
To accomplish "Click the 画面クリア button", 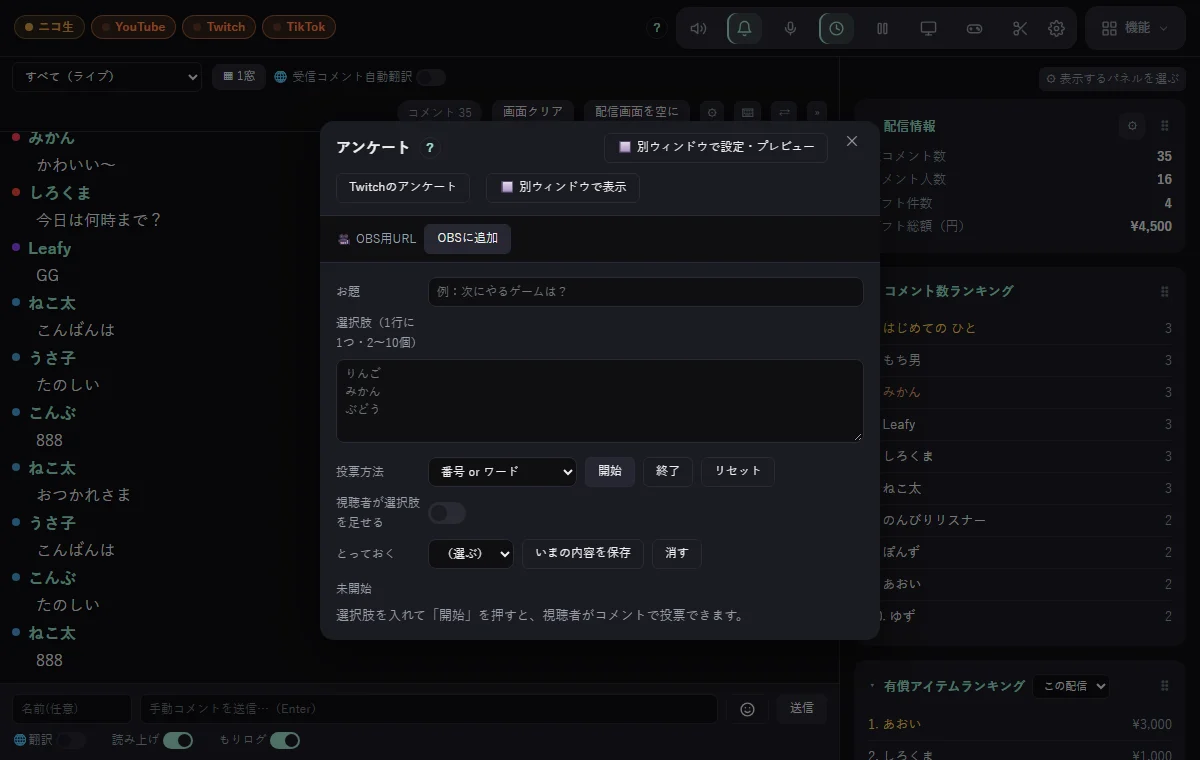I will pos(533,112).
